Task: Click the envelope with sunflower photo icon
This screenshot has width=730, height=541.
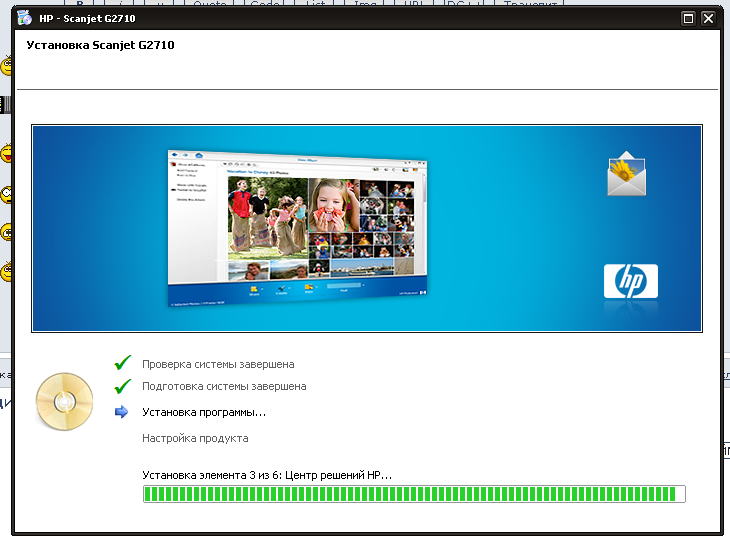Action: point(627,173)
